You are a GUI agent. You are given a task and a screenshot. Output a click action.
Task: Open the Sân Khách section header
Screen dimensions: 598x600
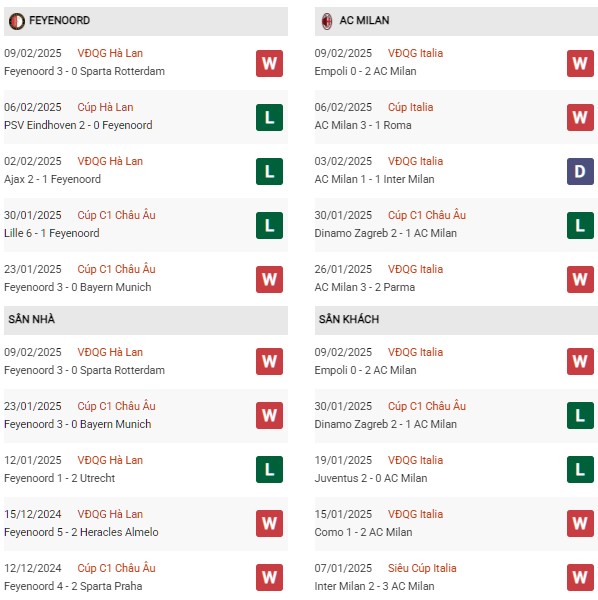(456, 320)
